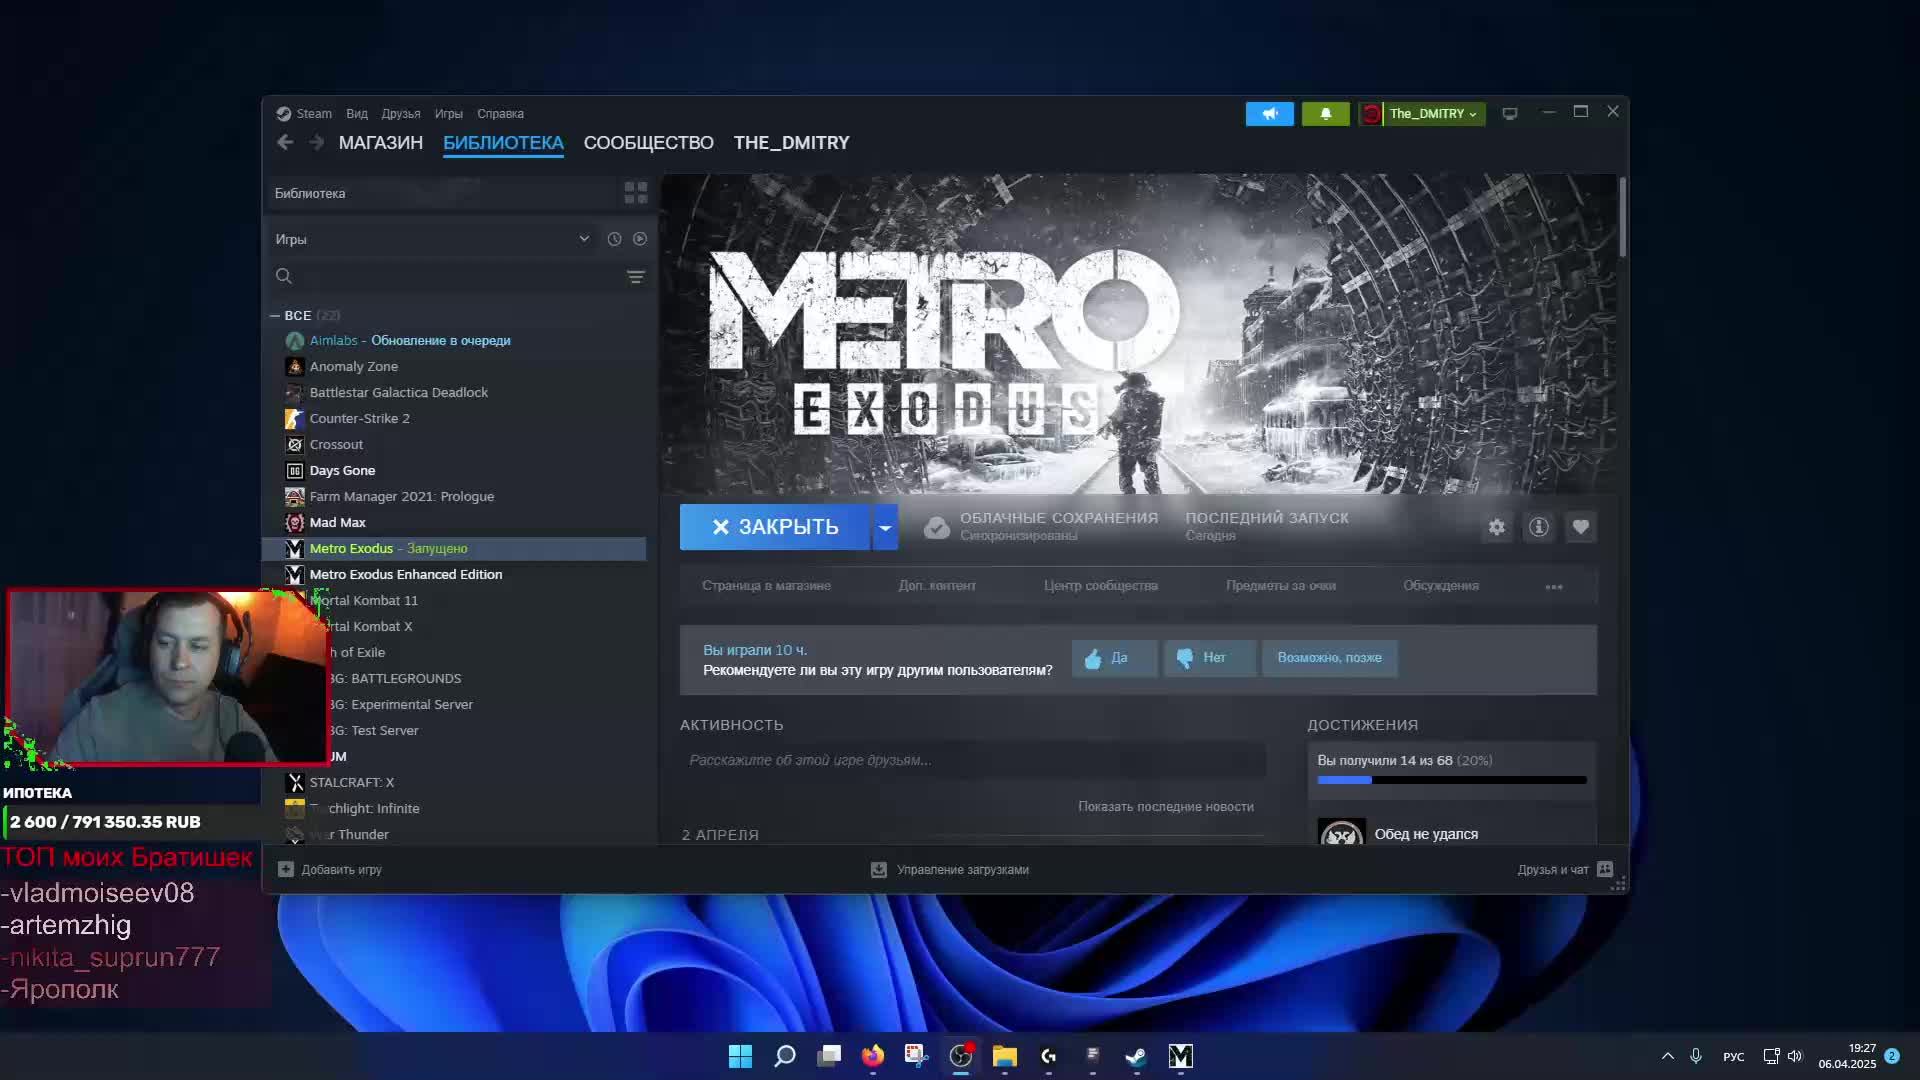Open notifications via the bell icon
Image resolution: width=1920 pixels, height=1080 pixels.
1325,113
